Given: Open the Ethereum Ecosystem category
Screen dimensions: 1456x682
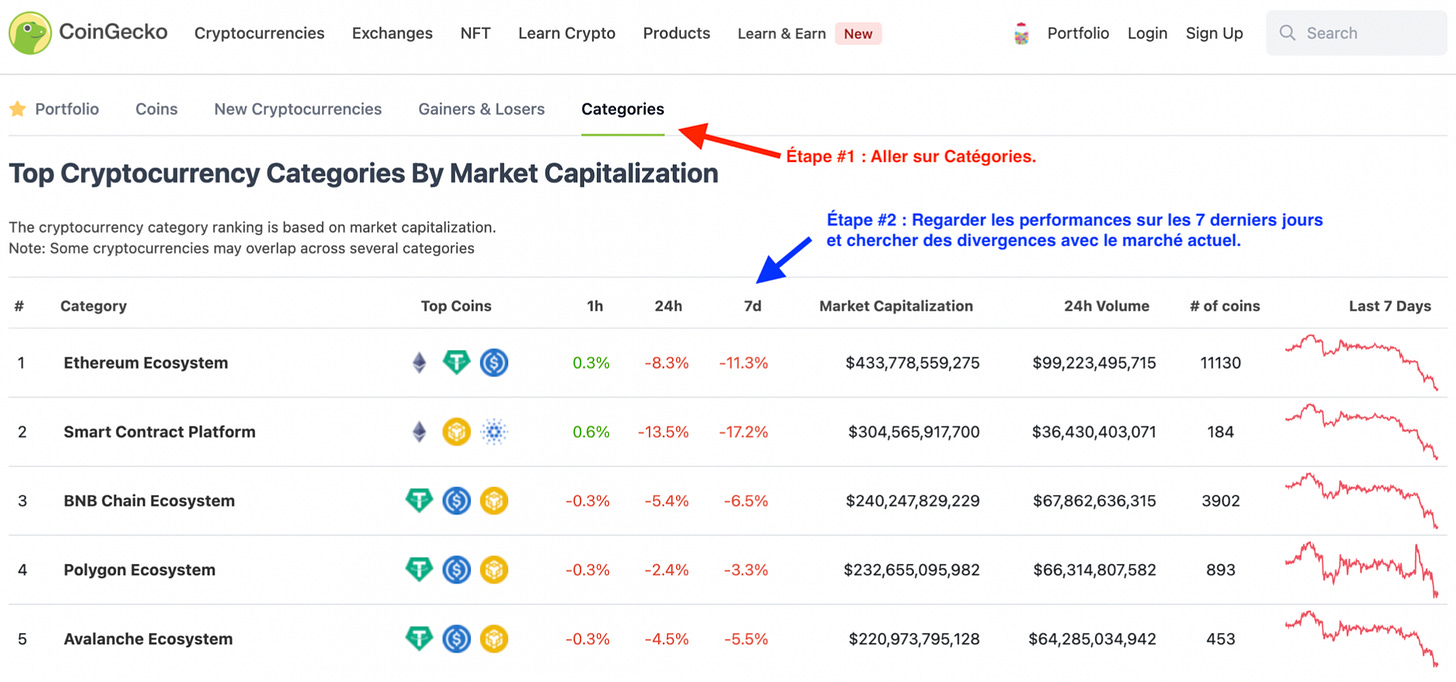Looking at the screenshot, I should pyautogui.click(x=146, y=362).
